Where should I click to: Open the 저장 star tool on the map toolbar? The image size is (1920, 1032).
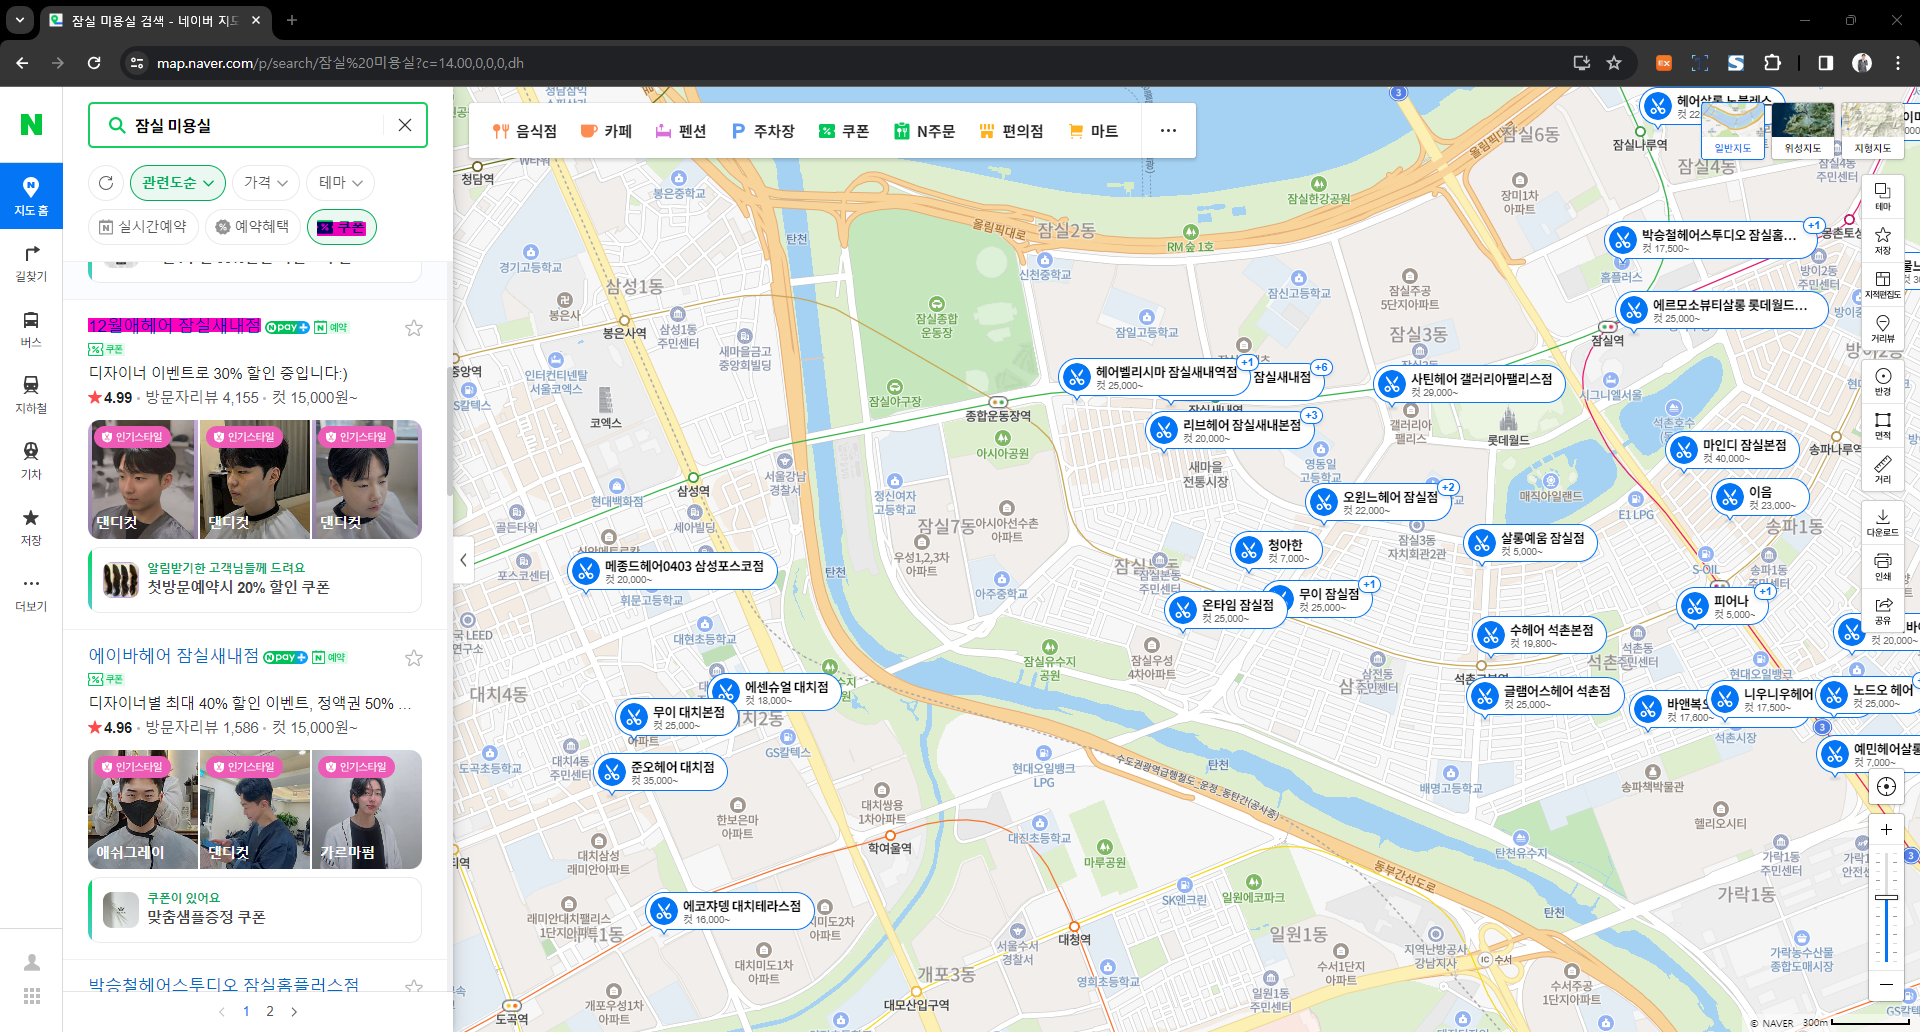(1883, 240)
